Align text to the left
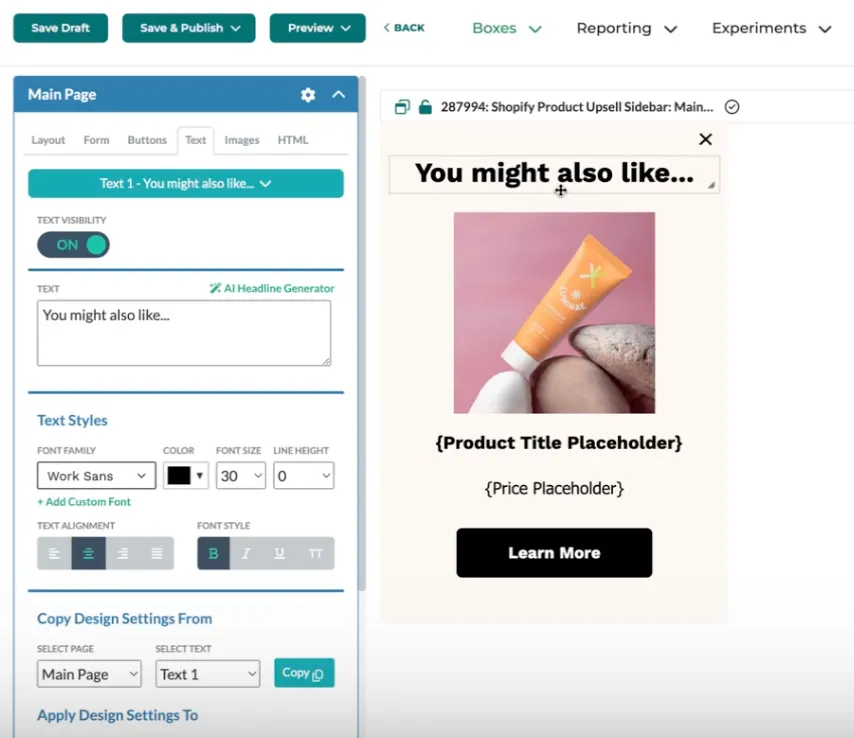This screenshot has height=738, width=854. (54, 553)
